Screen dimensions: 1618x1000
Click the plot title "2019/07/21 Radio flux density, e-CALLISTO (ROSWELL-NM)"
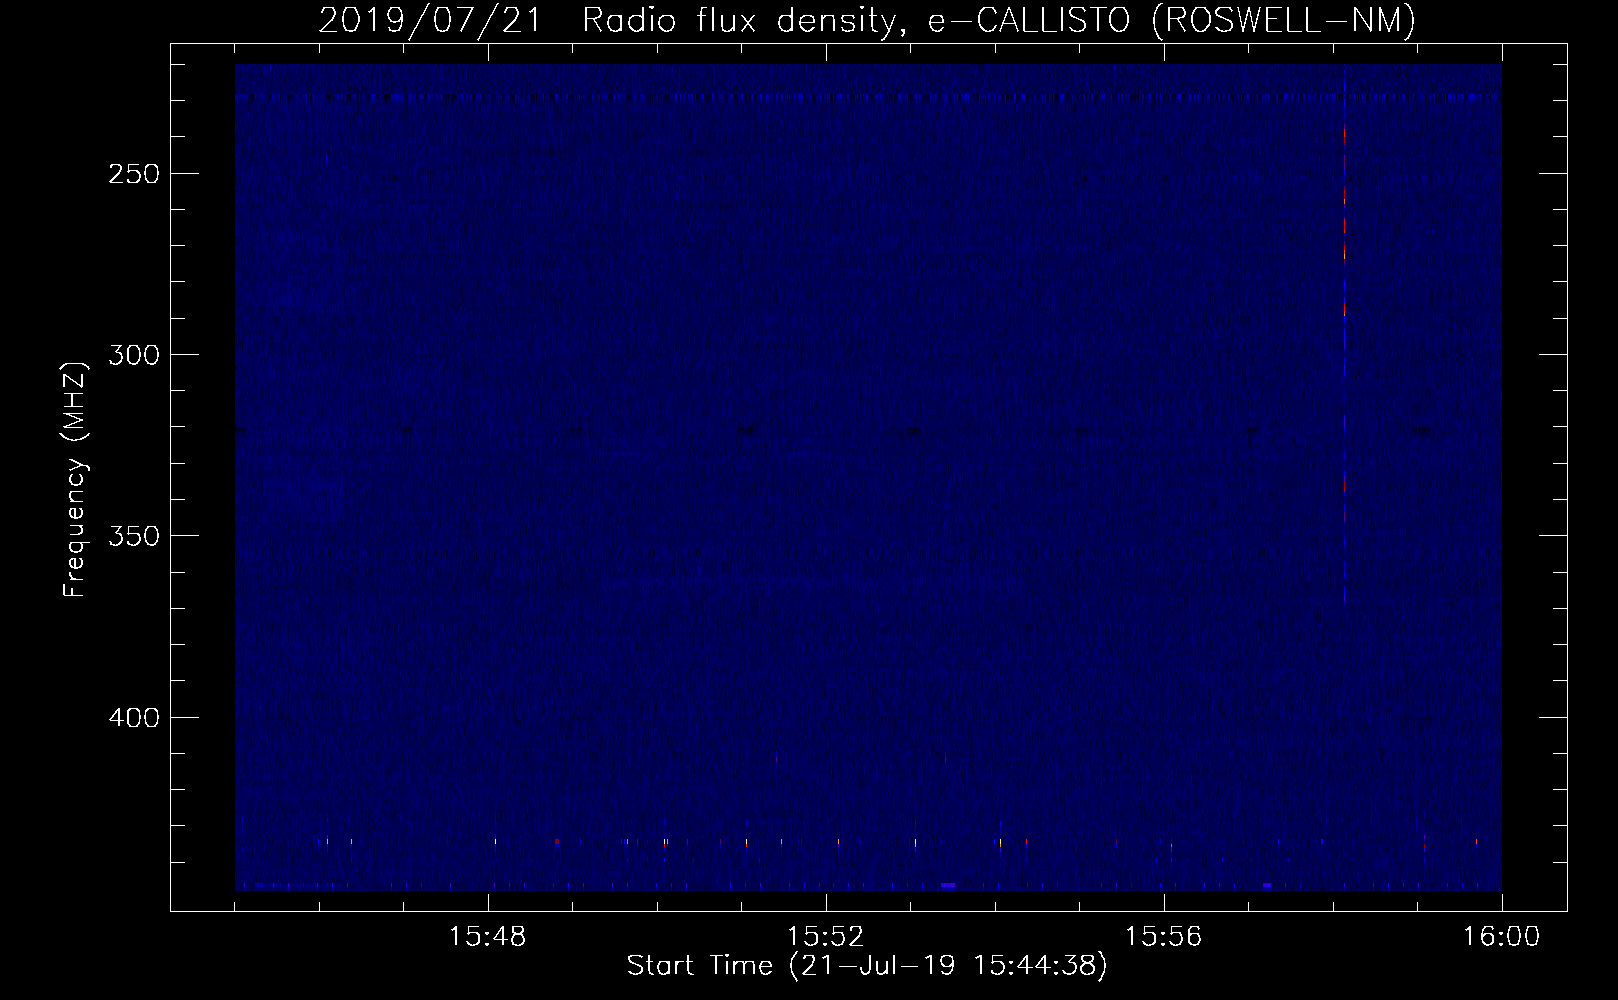click(867, 20)
